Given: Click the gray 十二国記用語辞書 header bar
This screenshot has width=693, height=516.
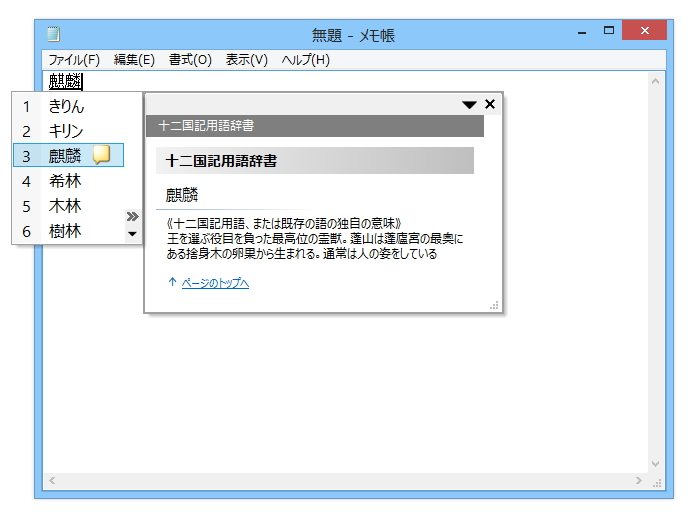Looking at the screenshot, I should (x=315, y=126).
